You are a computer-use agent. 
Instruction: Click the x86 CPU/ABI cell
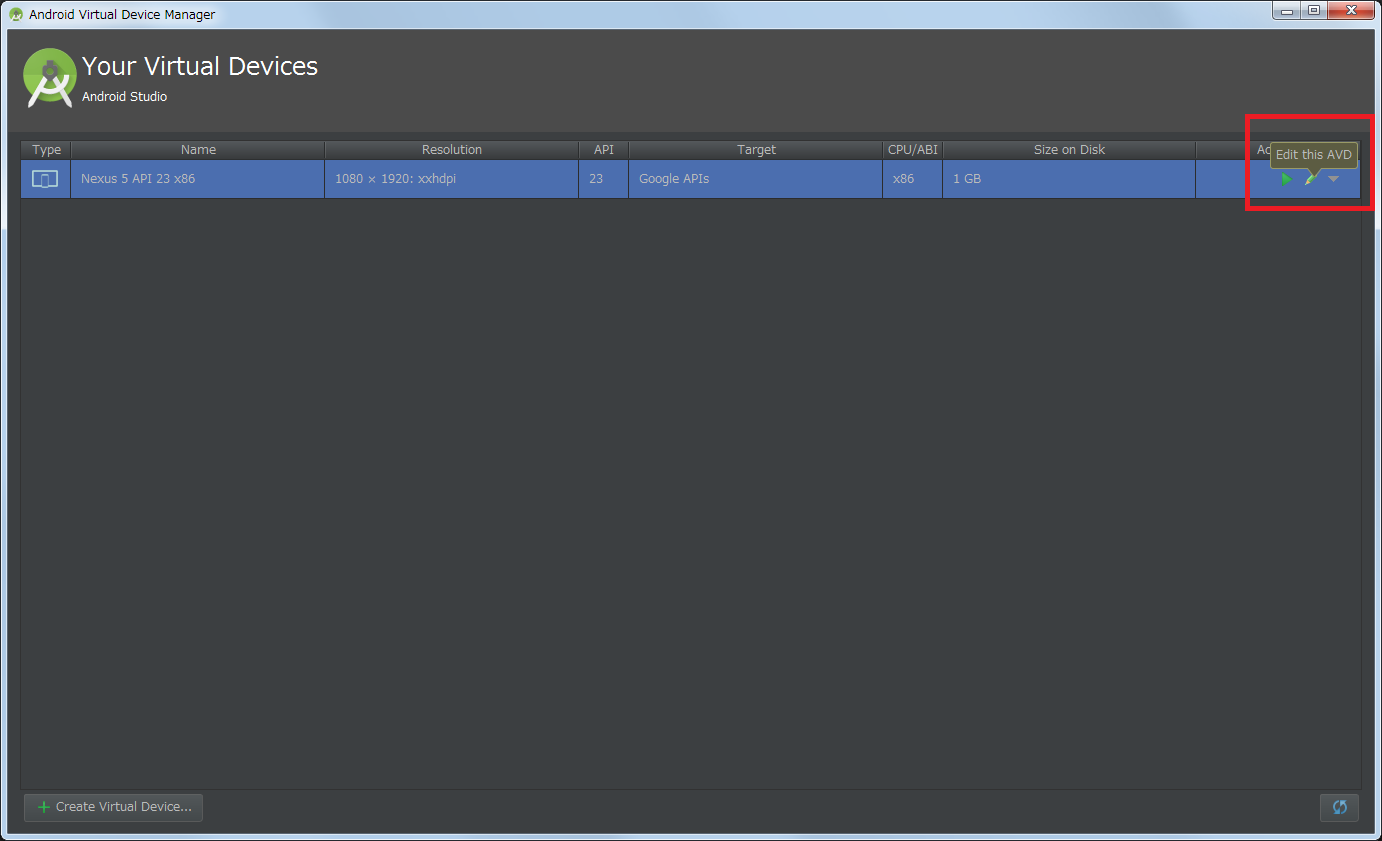[913, 179]
